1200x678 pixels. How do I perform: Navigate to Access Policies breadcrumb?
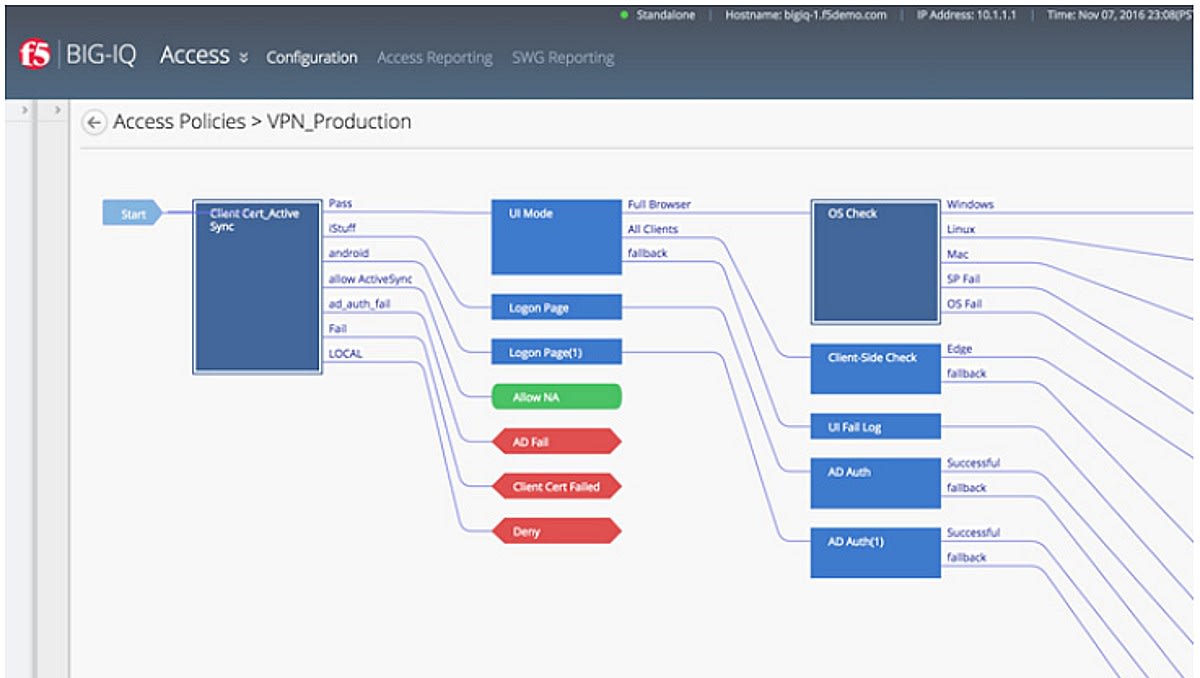[x=179, y=122]
